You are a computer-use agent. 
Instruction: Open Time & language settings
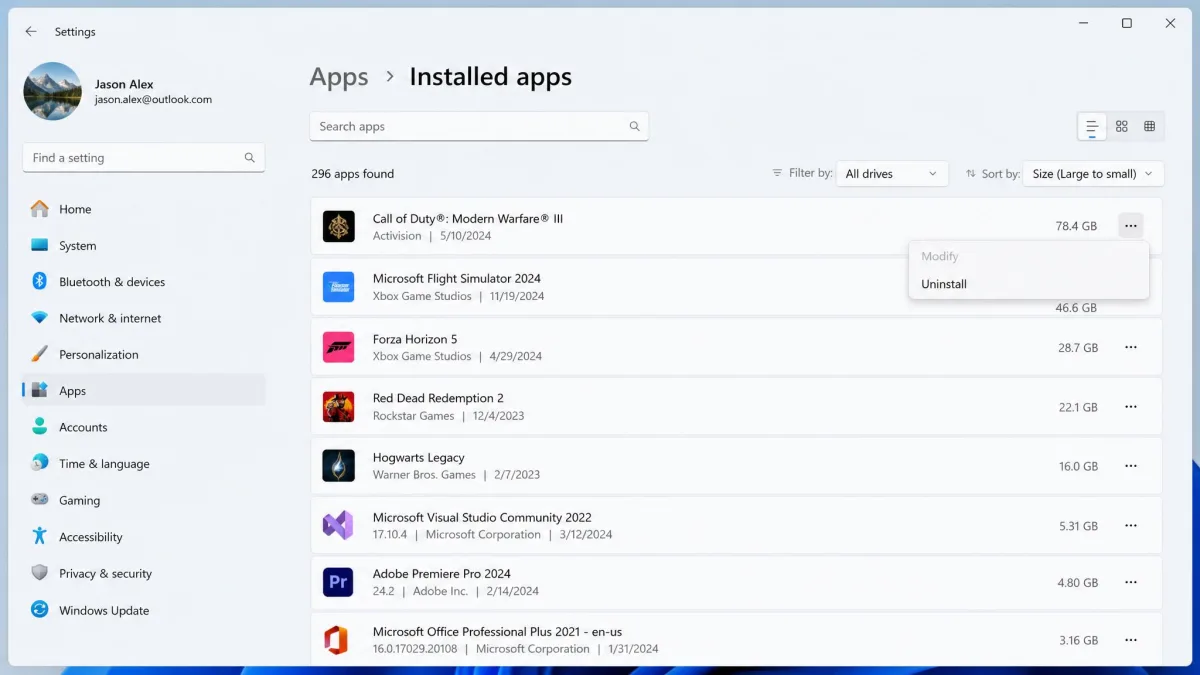144,464
